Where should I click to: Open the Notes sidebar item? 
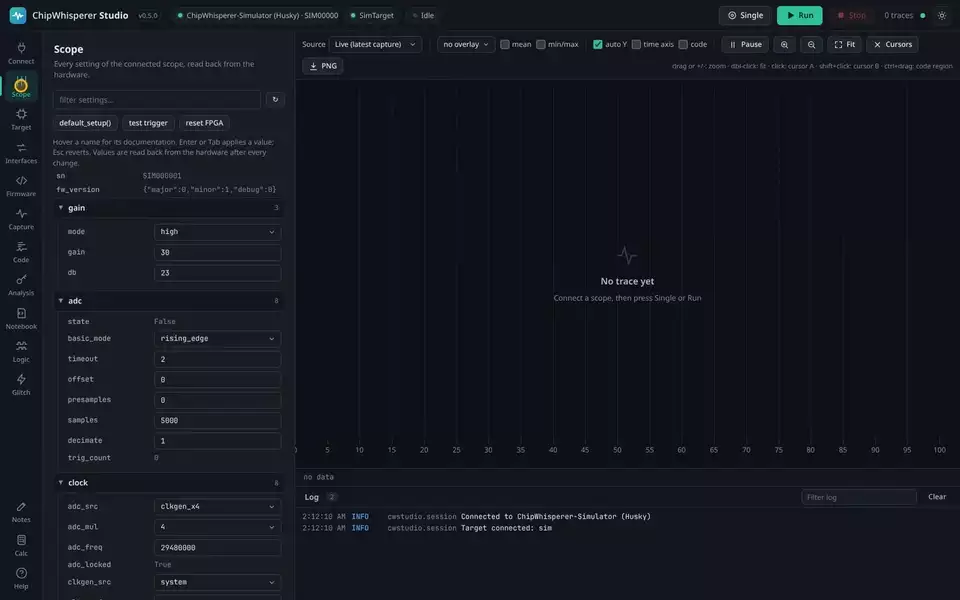(x=21, y=512)
